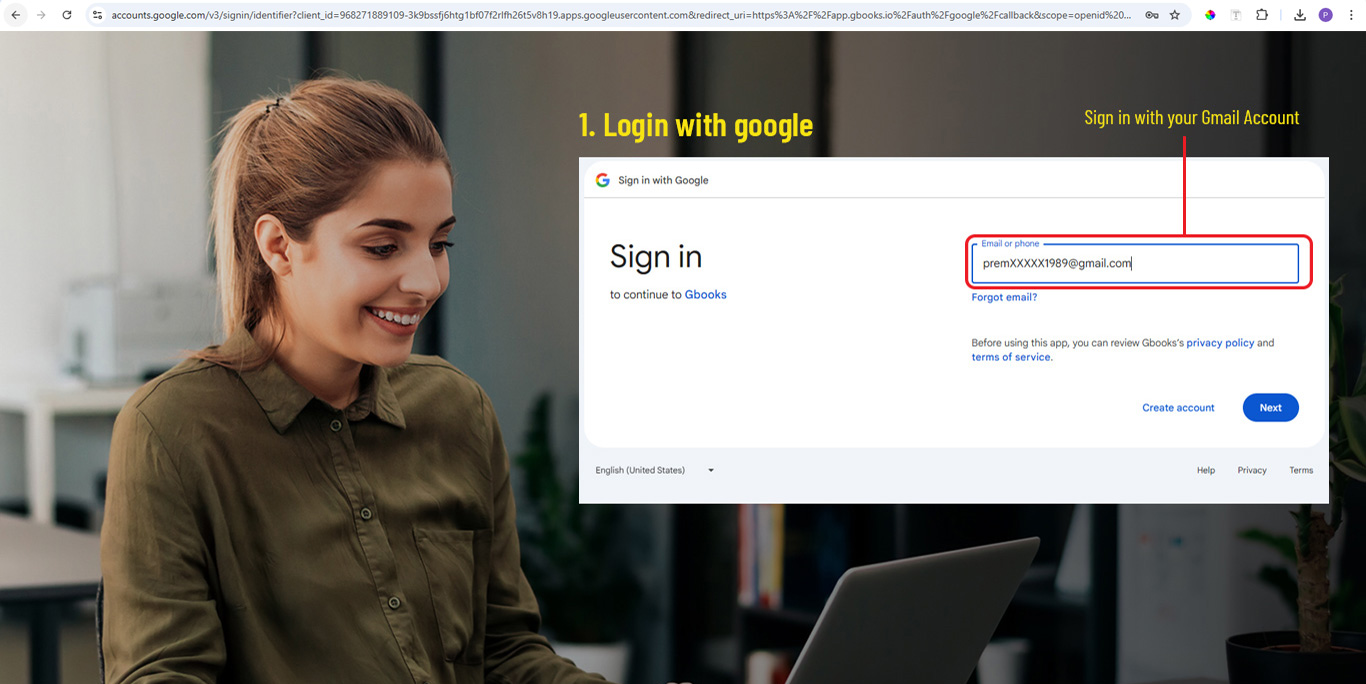Viewport: 1366px width, 684px height.
Task: Click the 'Sign in with Google' header text
Action: 663,180
